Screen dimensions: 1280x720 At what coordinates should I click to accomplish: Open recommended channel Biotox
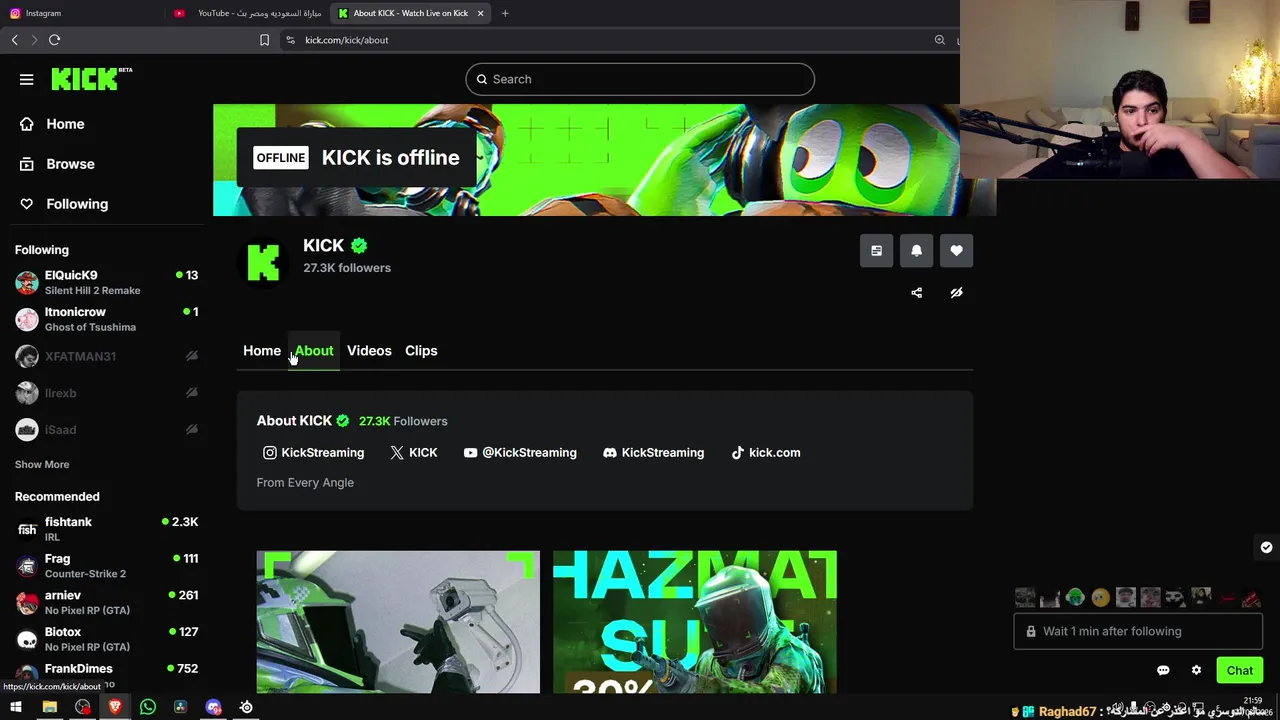106,639
